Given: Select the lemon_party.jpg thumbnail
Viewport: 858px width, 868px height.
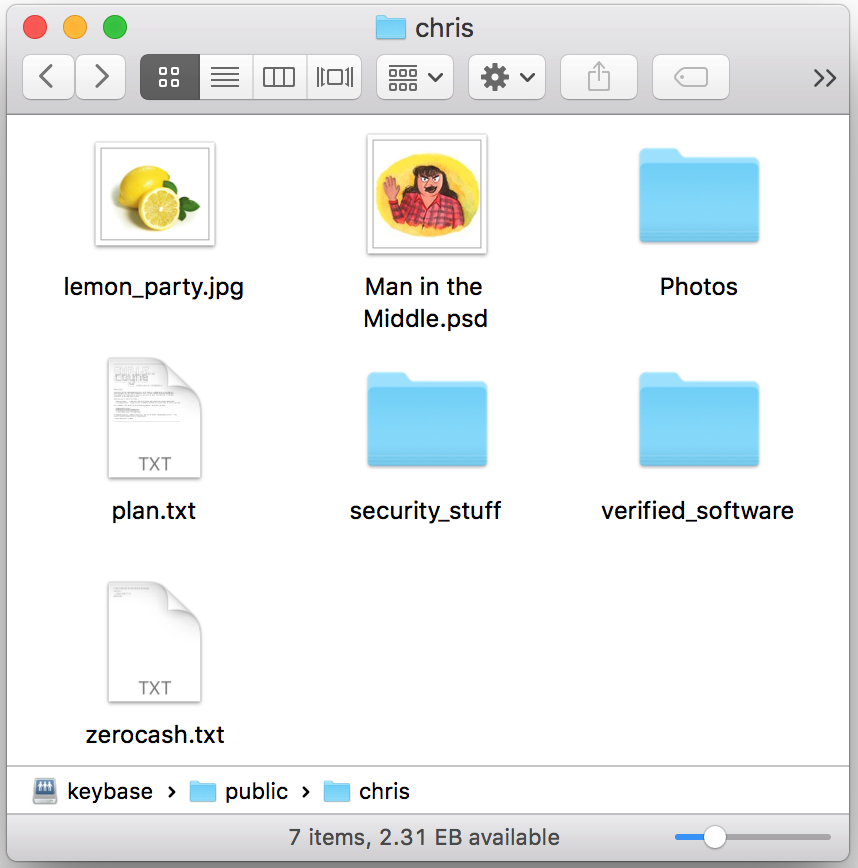Looking at the screenshot, I should point(155,194).
